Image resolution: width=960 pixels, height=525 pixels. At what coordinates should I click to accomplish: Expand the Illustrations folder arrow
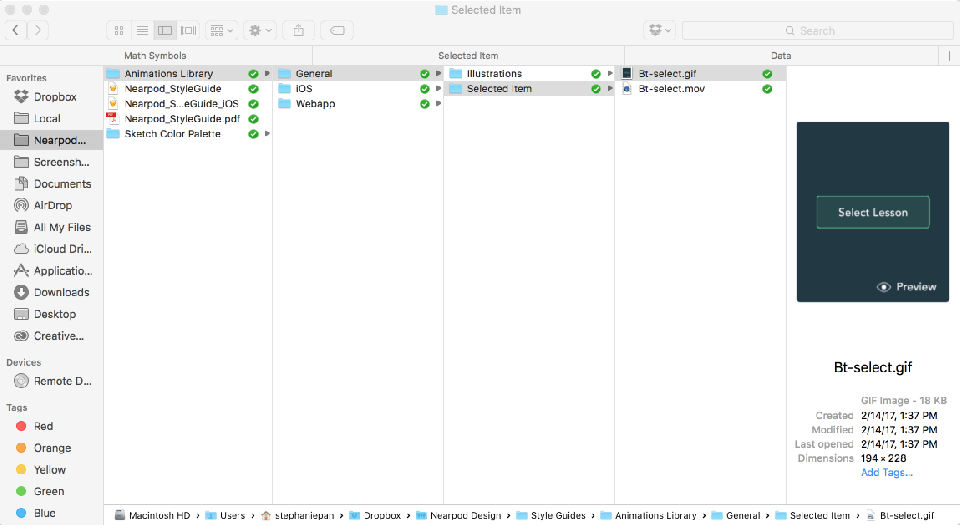click(x=610, y=73)
